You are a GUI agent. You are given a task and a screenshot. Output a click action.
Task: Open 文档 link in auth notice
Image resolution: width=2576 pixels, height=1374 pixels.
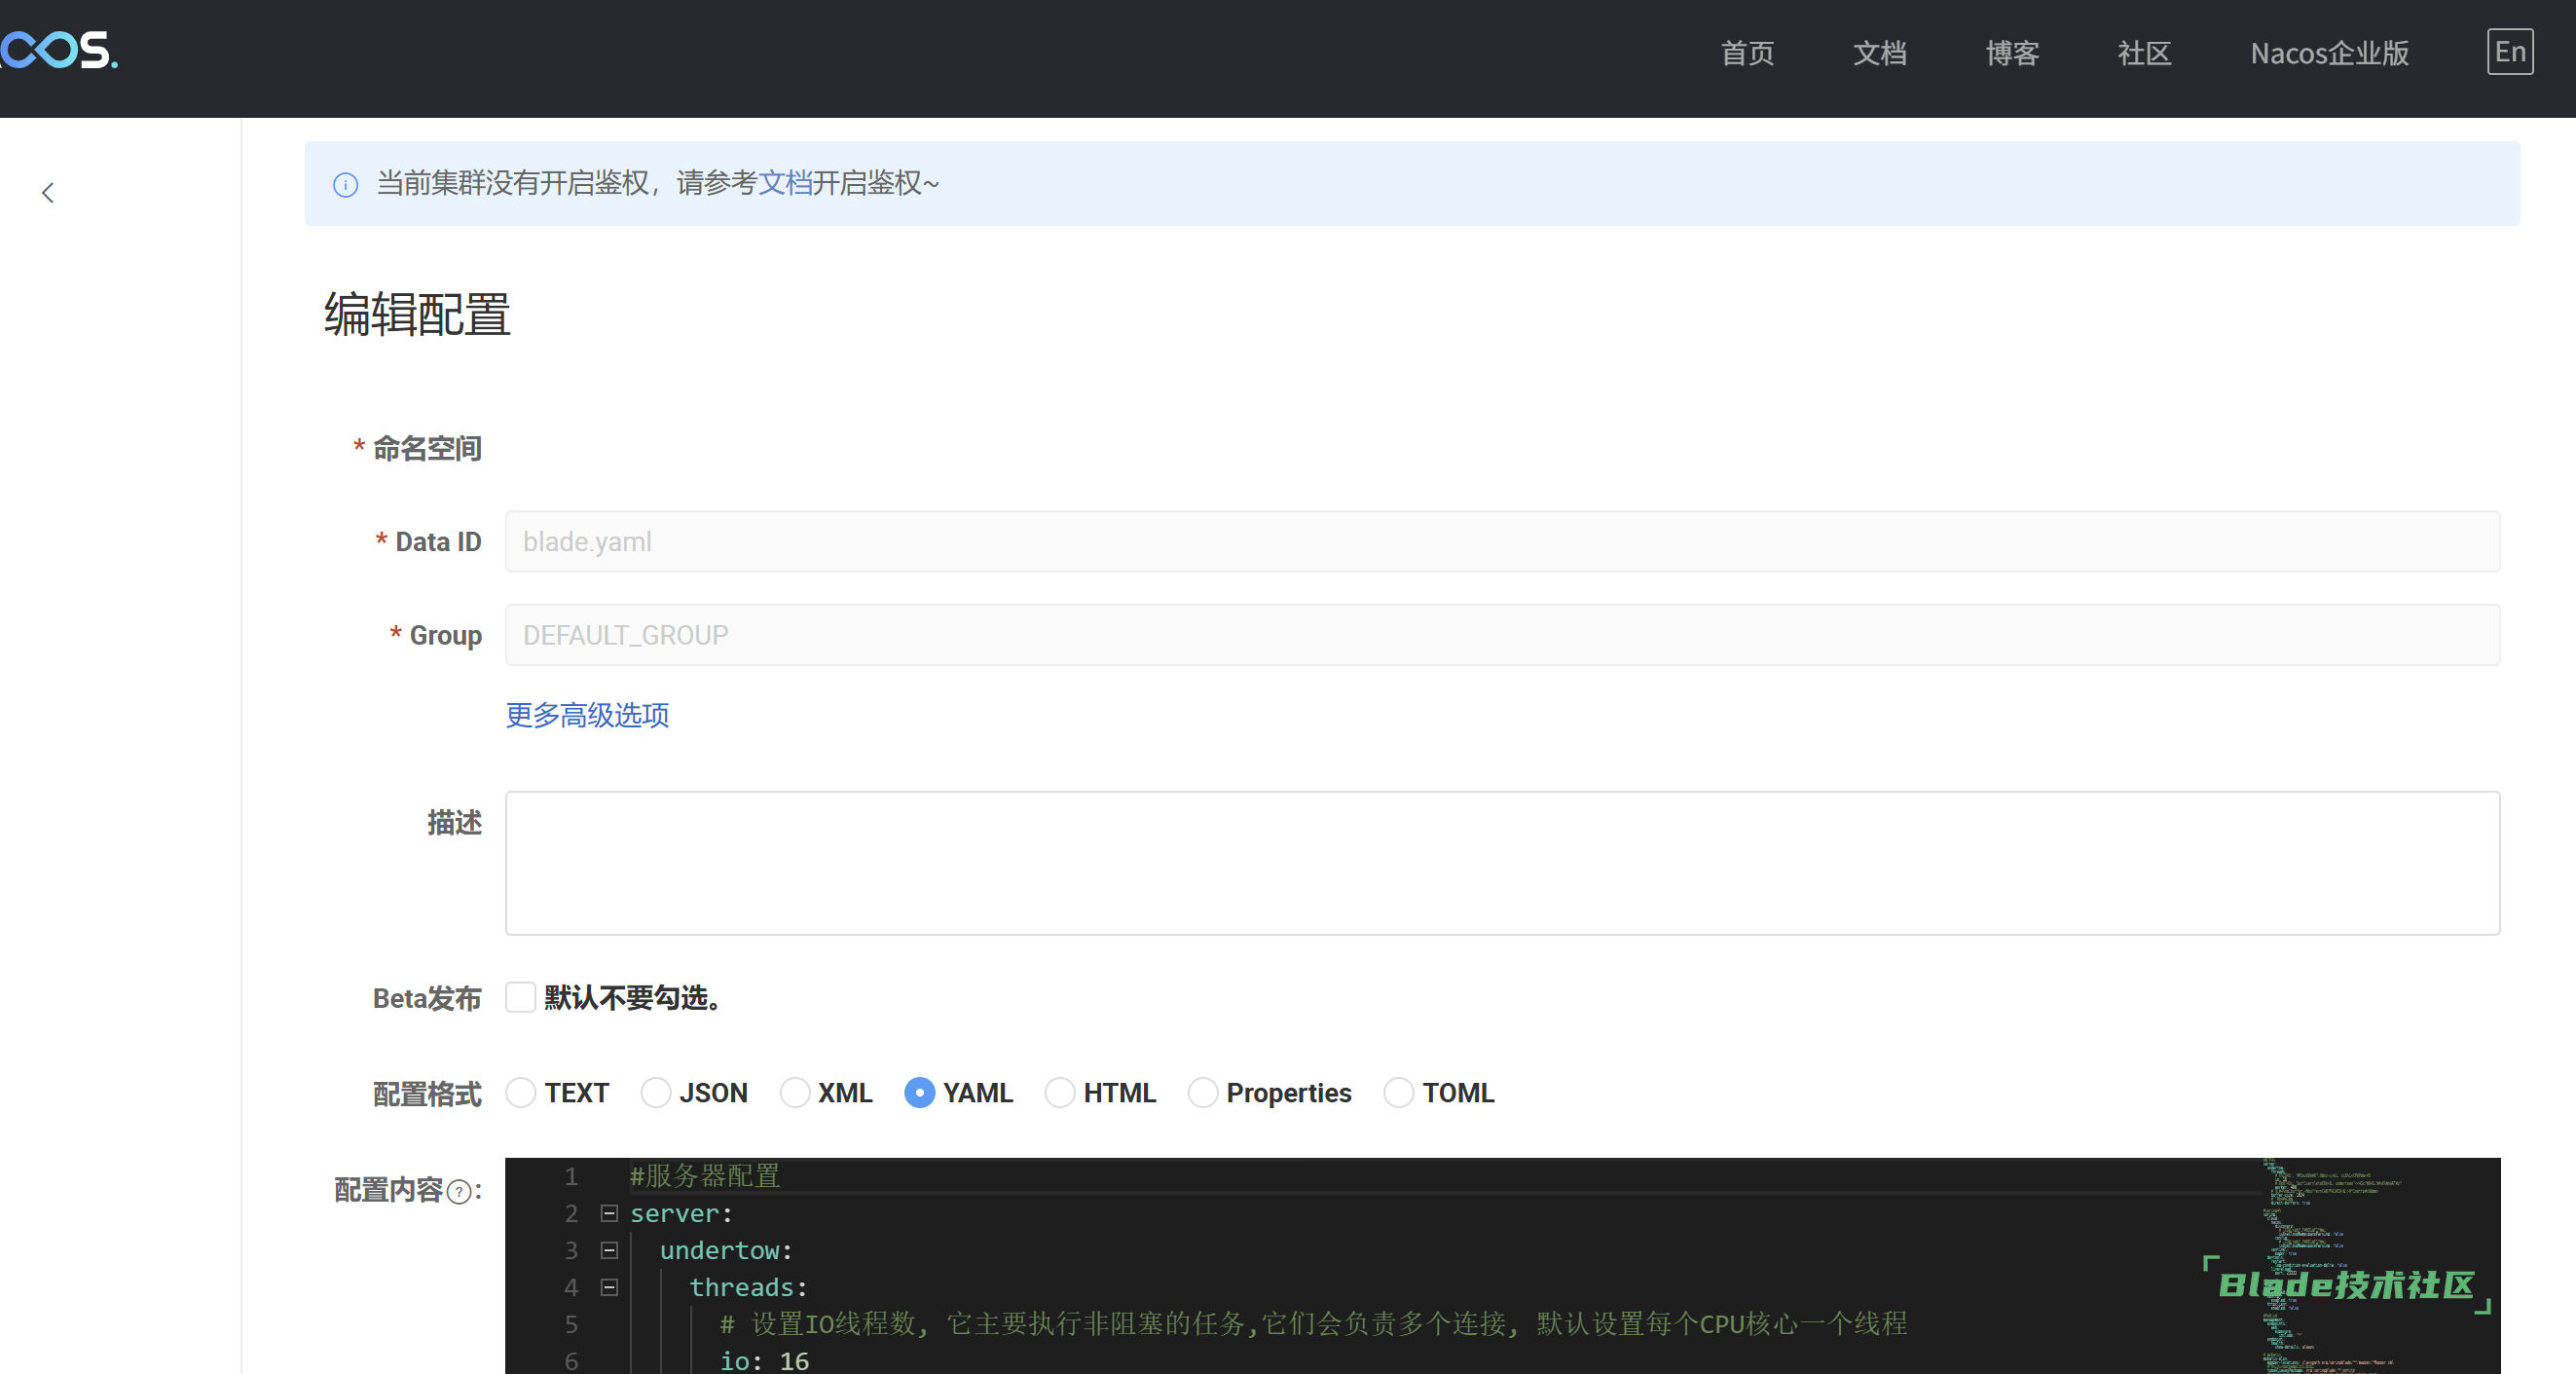pyautogui.click(x=784, y=183)
